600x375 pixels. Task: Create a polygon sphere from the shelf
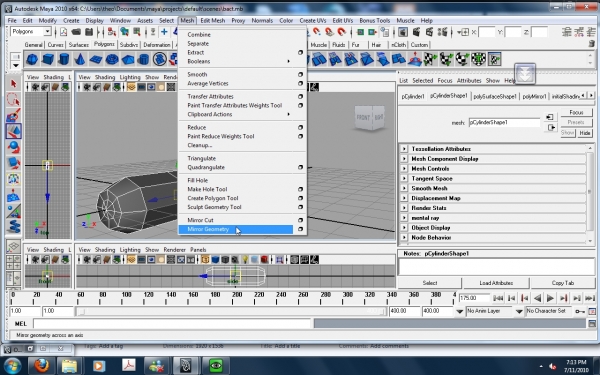pos(32,59)
